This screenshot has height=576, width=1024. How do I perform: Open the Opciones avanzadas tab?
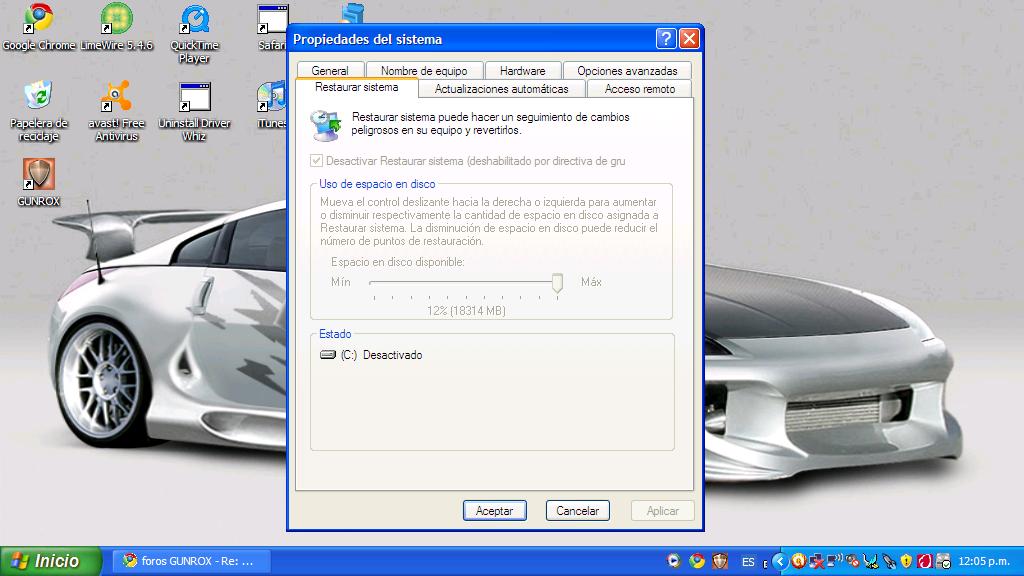pos(627,71)
